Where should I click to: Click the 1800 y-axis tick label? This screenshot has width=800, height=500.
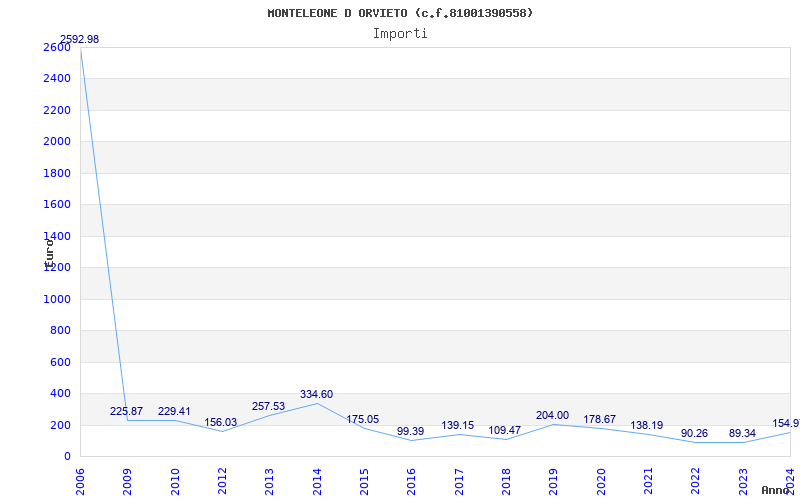(x=57, y=173)
